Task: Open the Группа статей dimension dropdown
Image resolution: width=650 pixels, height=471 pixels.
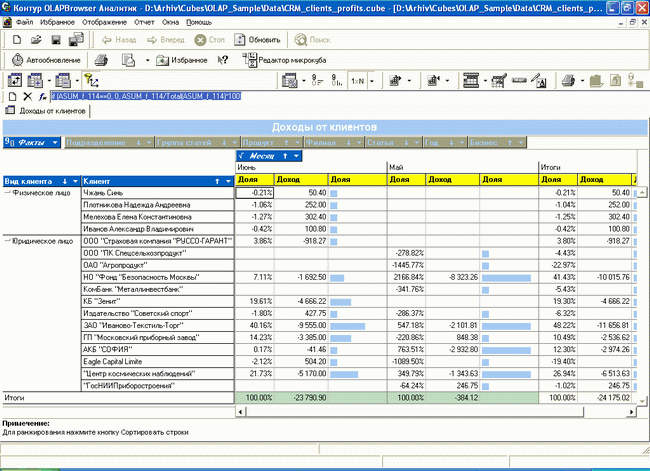Action: pyautogui.click(x=234, y=143)
